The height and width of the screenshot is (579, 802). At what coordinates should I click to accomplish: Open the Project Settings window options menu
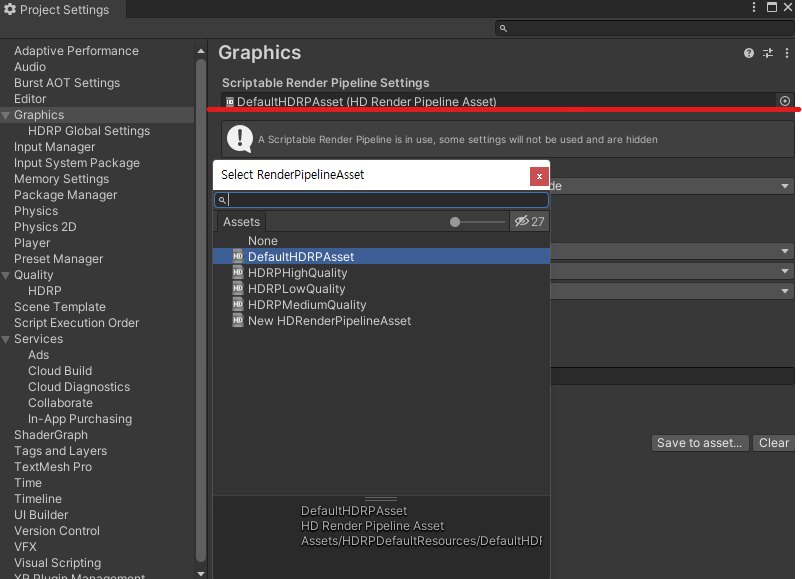754,7
